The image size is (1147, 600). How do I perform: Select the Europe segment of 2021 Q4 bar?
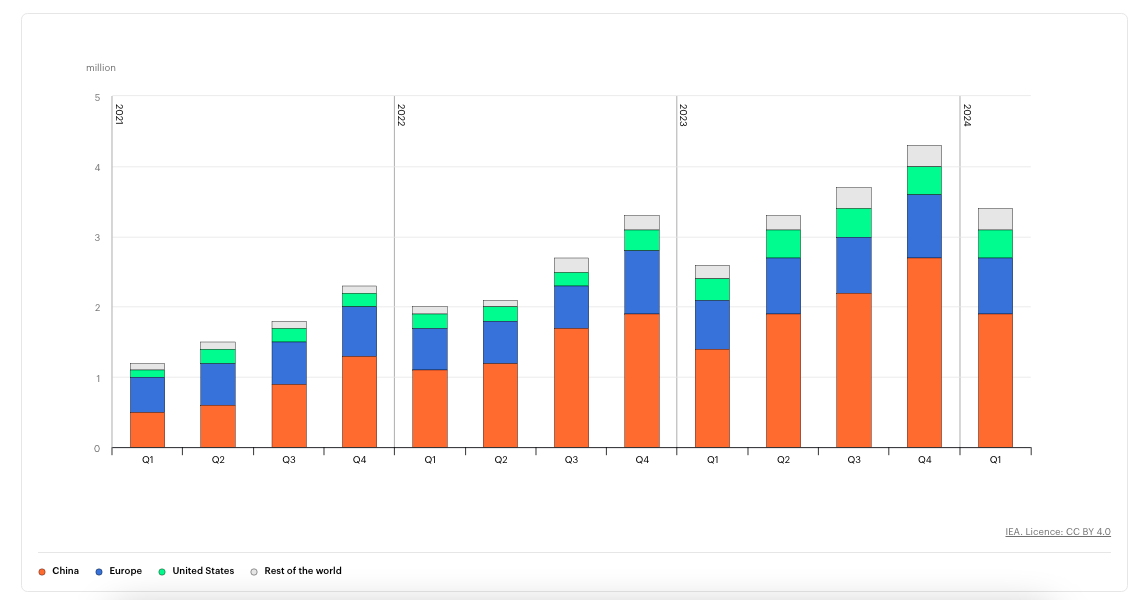pos(360,331)
